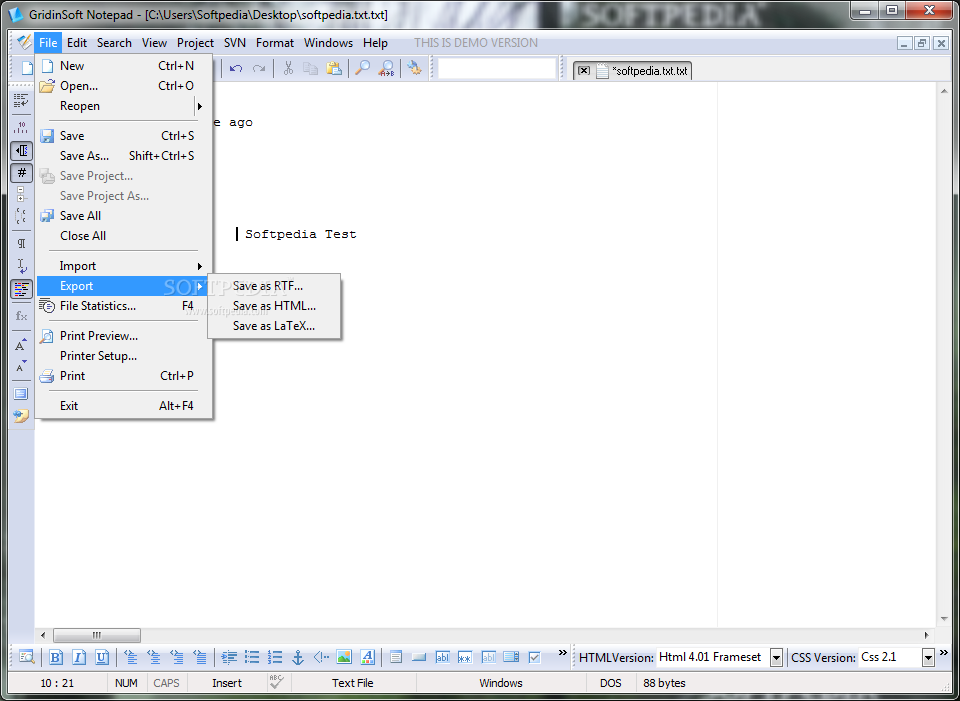Image resolution: width=960 pixels, height=701 pixels.
Task: Toggle the ruler icon in left sidebar
Action: 21,127
